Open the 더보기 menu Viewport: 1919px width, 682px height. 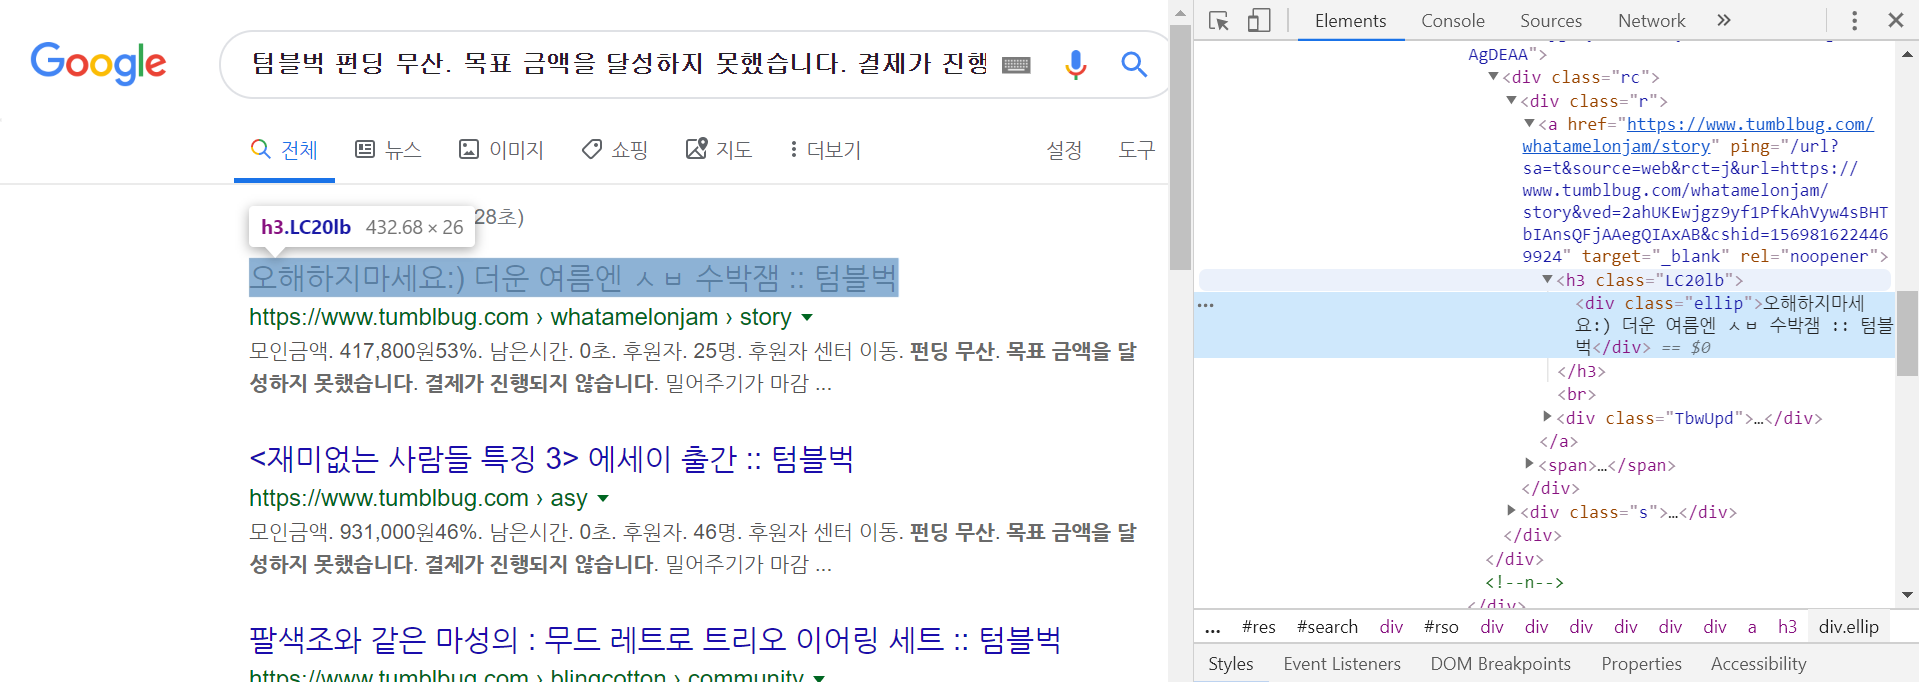(x=825, y=150)
